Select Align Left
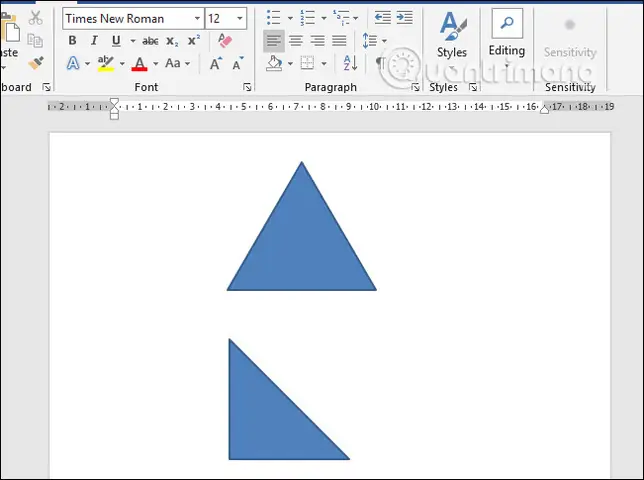The width and height of the screenshot is (644, 480). pyautogui.click(x=274, y=41)
